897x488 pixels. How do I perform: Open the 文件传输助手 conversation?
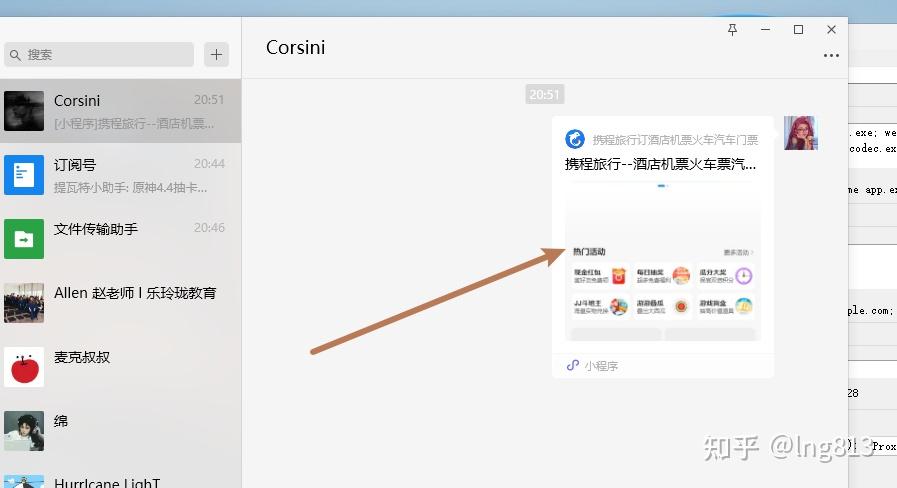121,239
